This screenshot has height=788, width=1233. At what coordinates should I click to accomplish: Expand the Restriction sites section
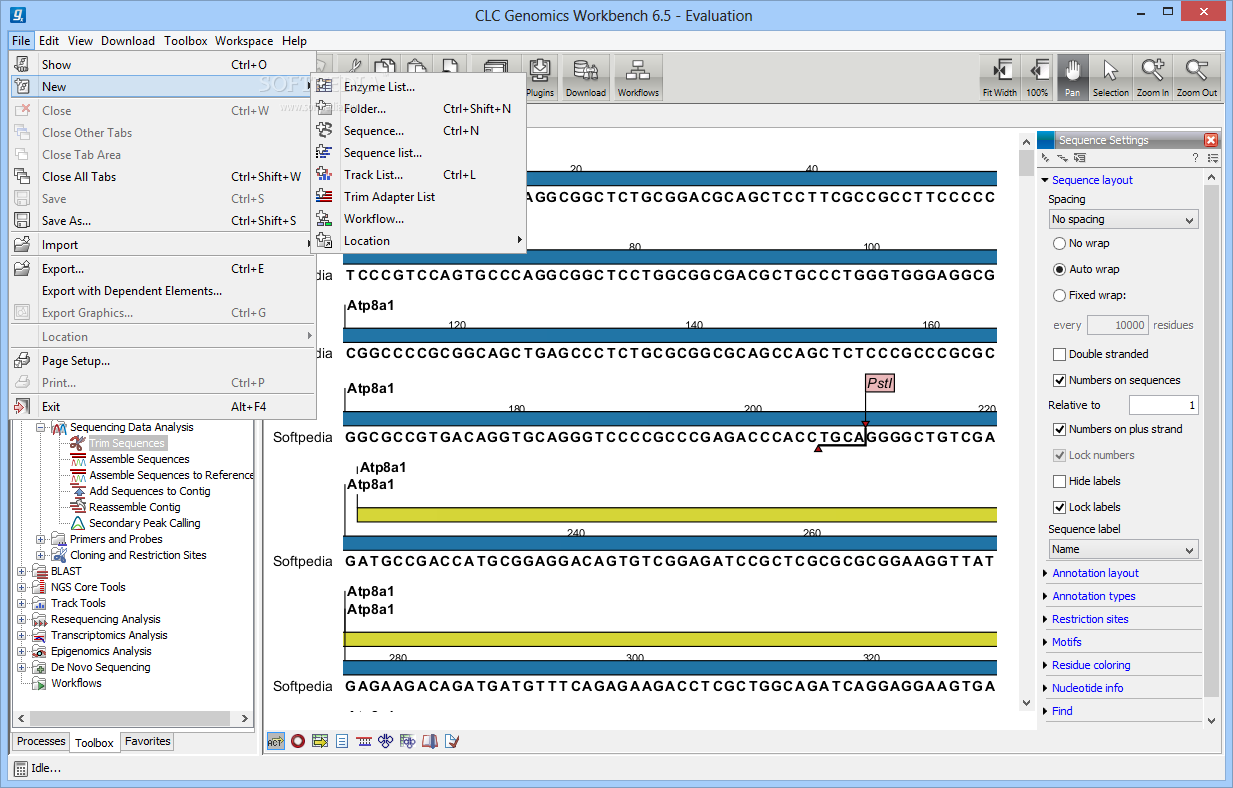coord(1045,619)
